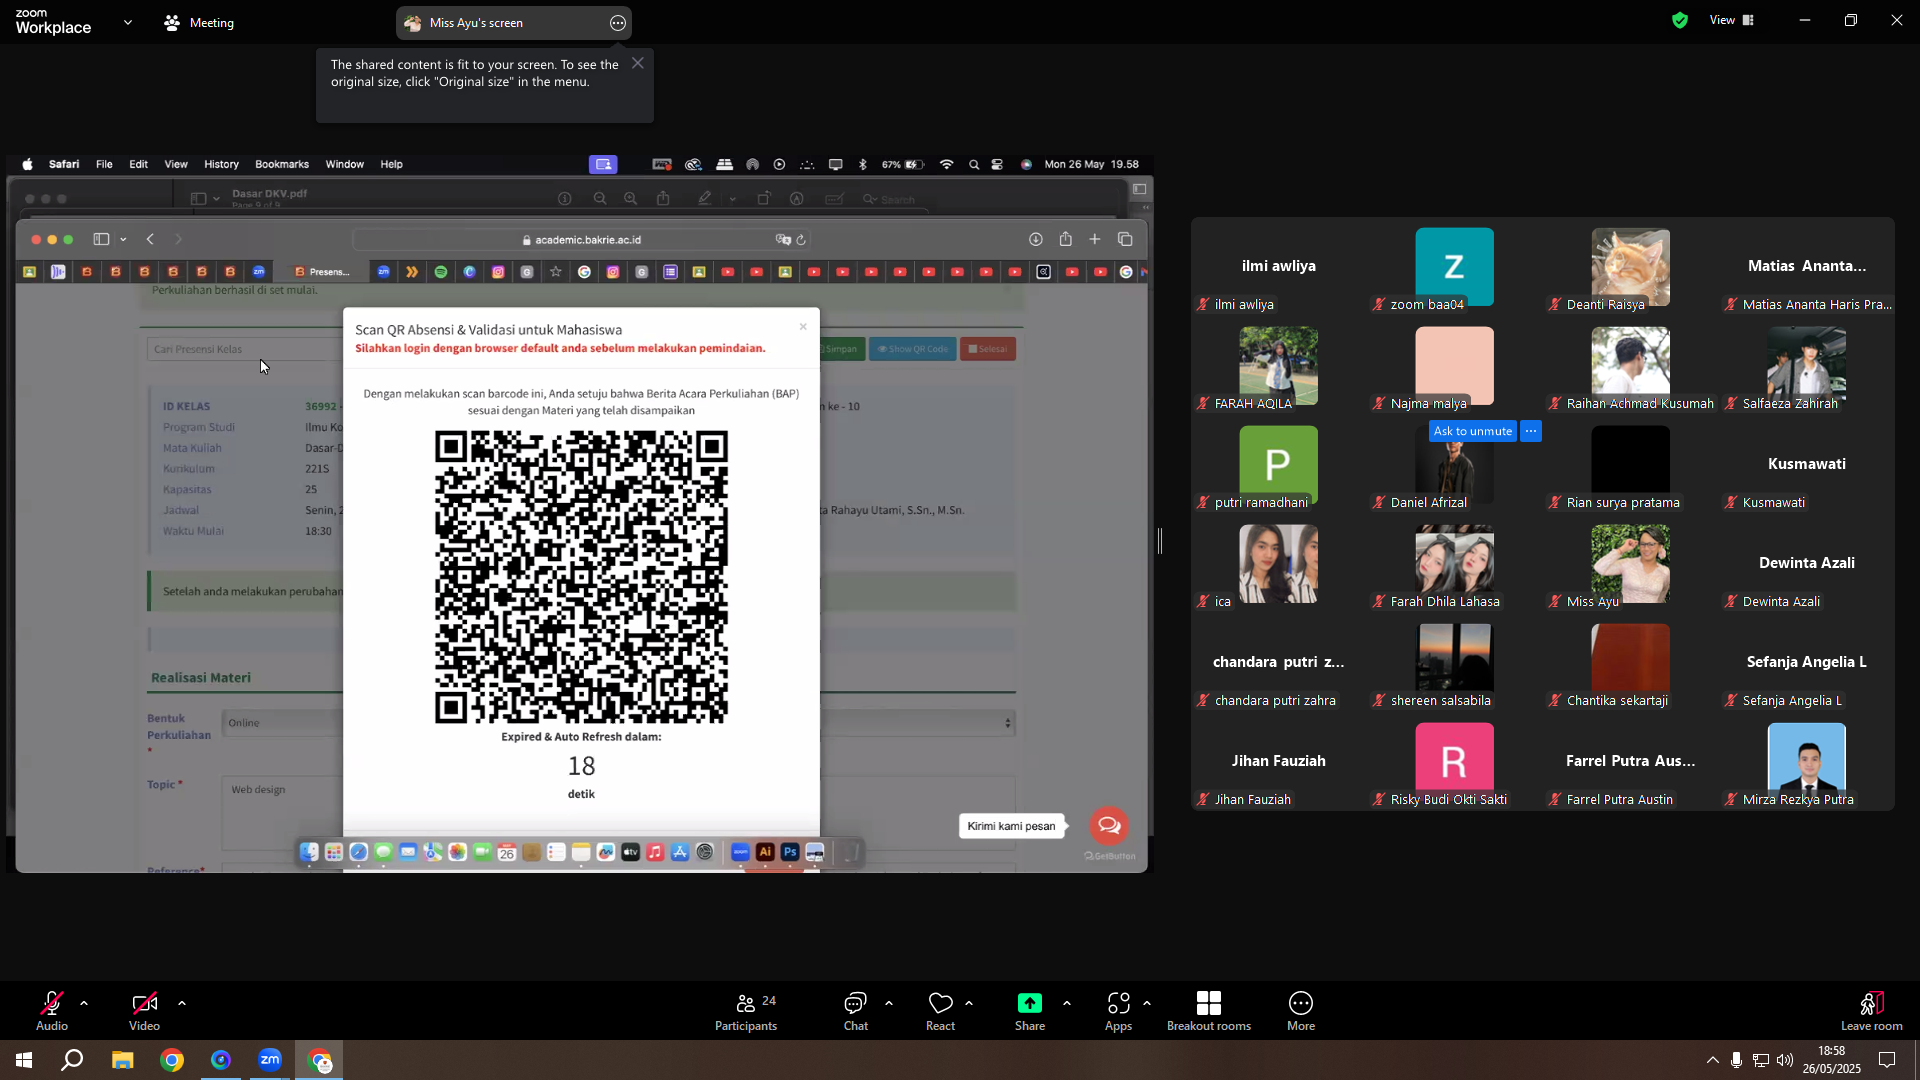Open the React emoji menu
This screenshot has height=1080, width=1920.
940,1010
